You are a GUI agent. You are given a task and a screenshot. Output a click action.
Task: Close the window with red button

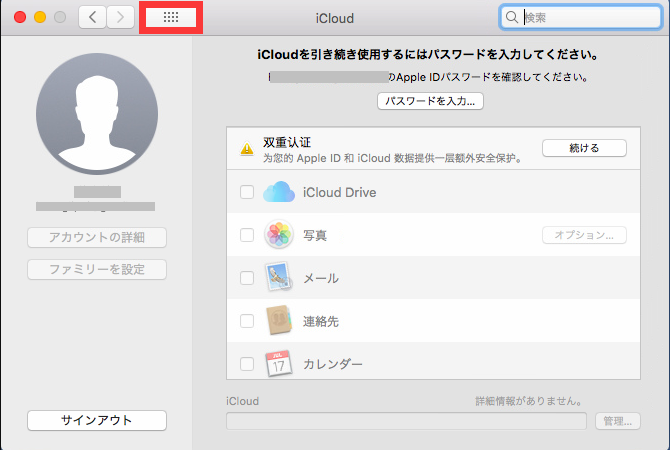pyautogui.click(x=20, y=17)
